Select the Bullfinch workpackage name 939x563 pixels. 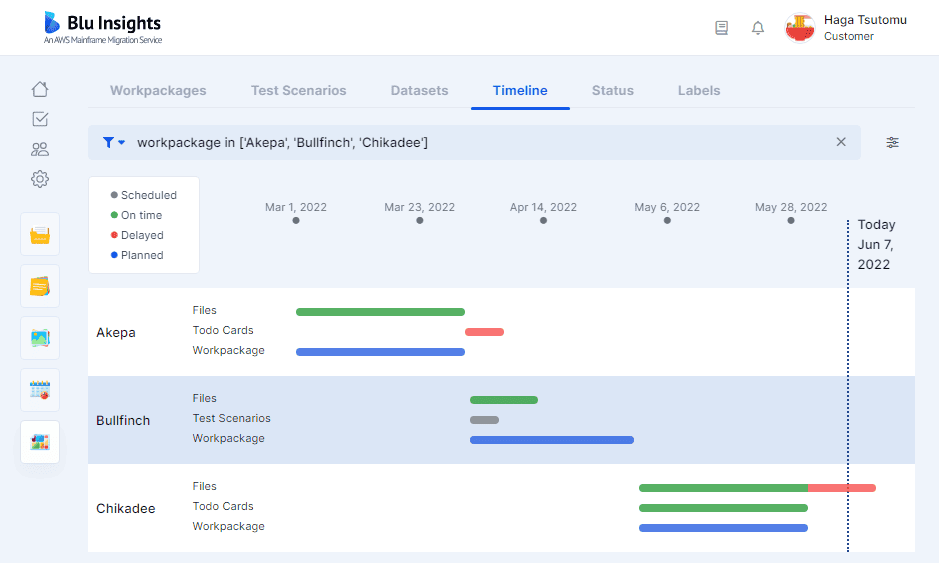(x=123, y=420)
